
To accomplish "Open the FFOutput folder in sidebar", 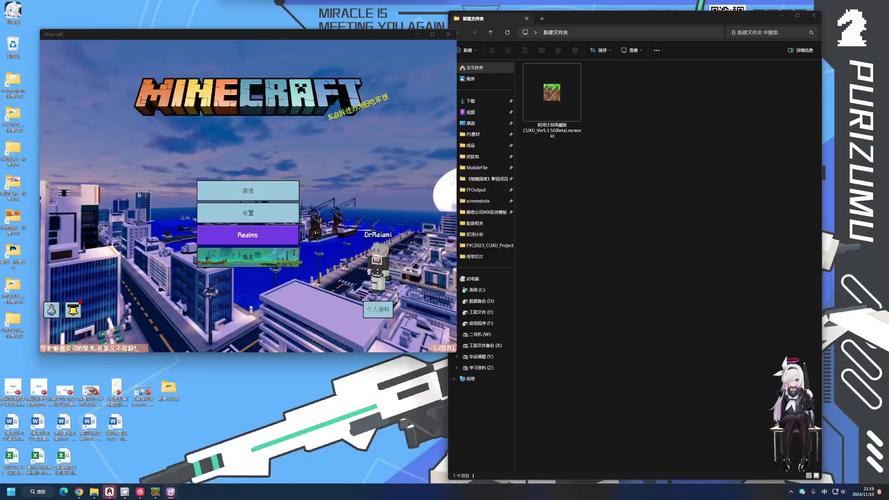I will [485, 190].
